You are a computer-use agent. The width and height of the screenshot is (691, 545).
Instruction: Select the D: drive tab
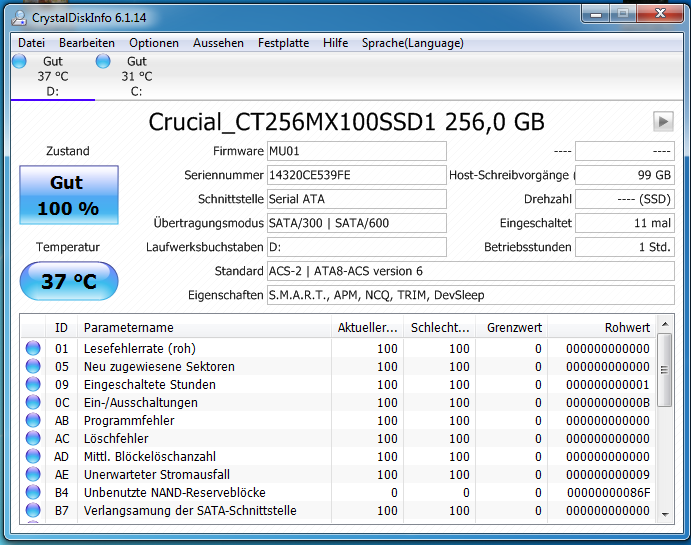[53, 76]
